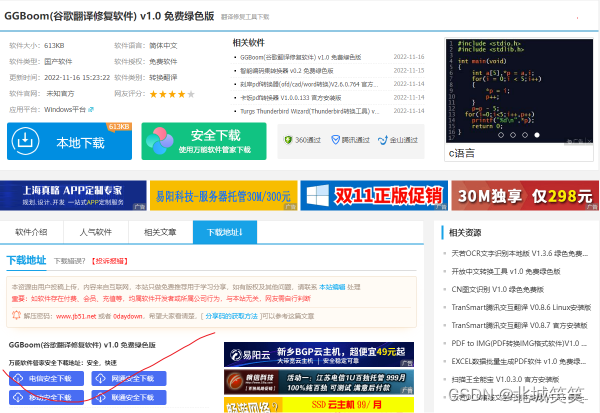
Task: Open the 软件介绍 tab
Action: (x=31, y=232)
